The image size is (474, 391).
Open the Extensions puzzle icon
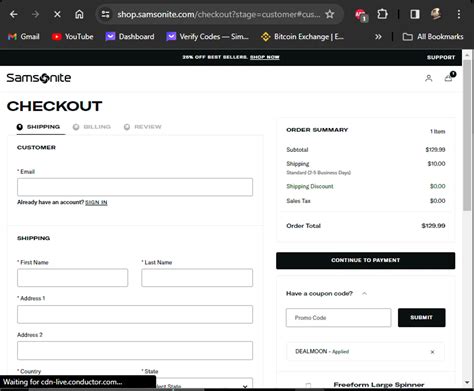382,14
